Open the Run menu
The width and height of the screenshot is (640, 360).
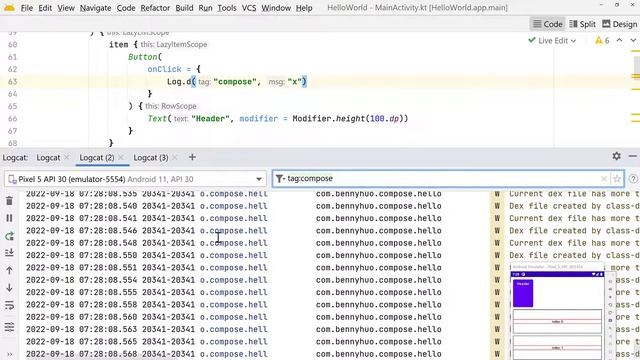(205, 8)
